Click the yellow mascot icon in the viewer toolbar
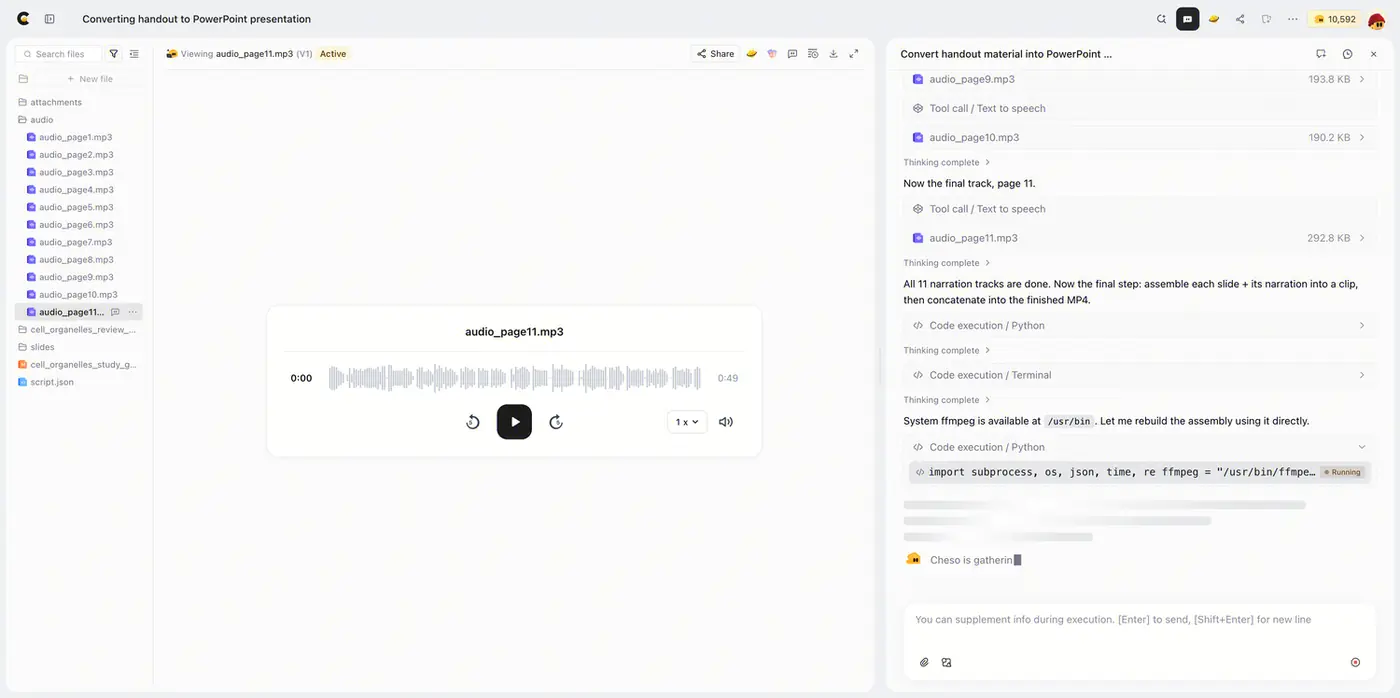This screenshot has width=1400, height=698. (751, 54)
